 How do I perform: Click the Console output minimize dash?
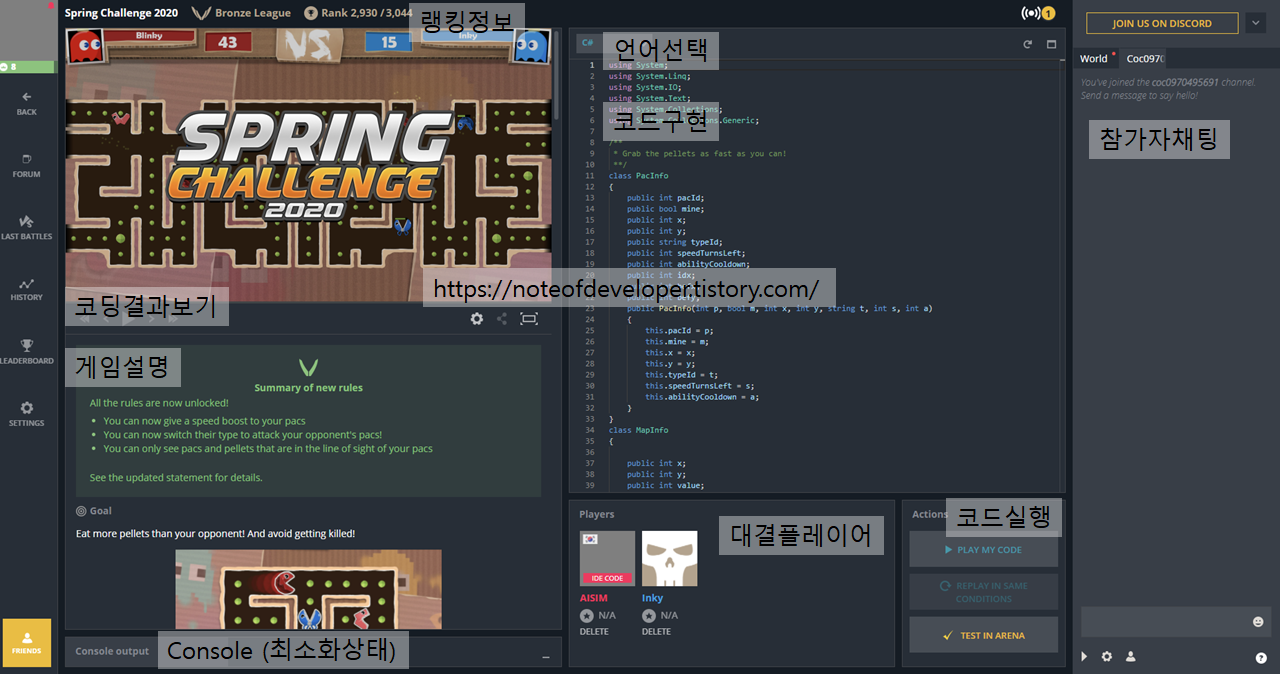[545, 657]
